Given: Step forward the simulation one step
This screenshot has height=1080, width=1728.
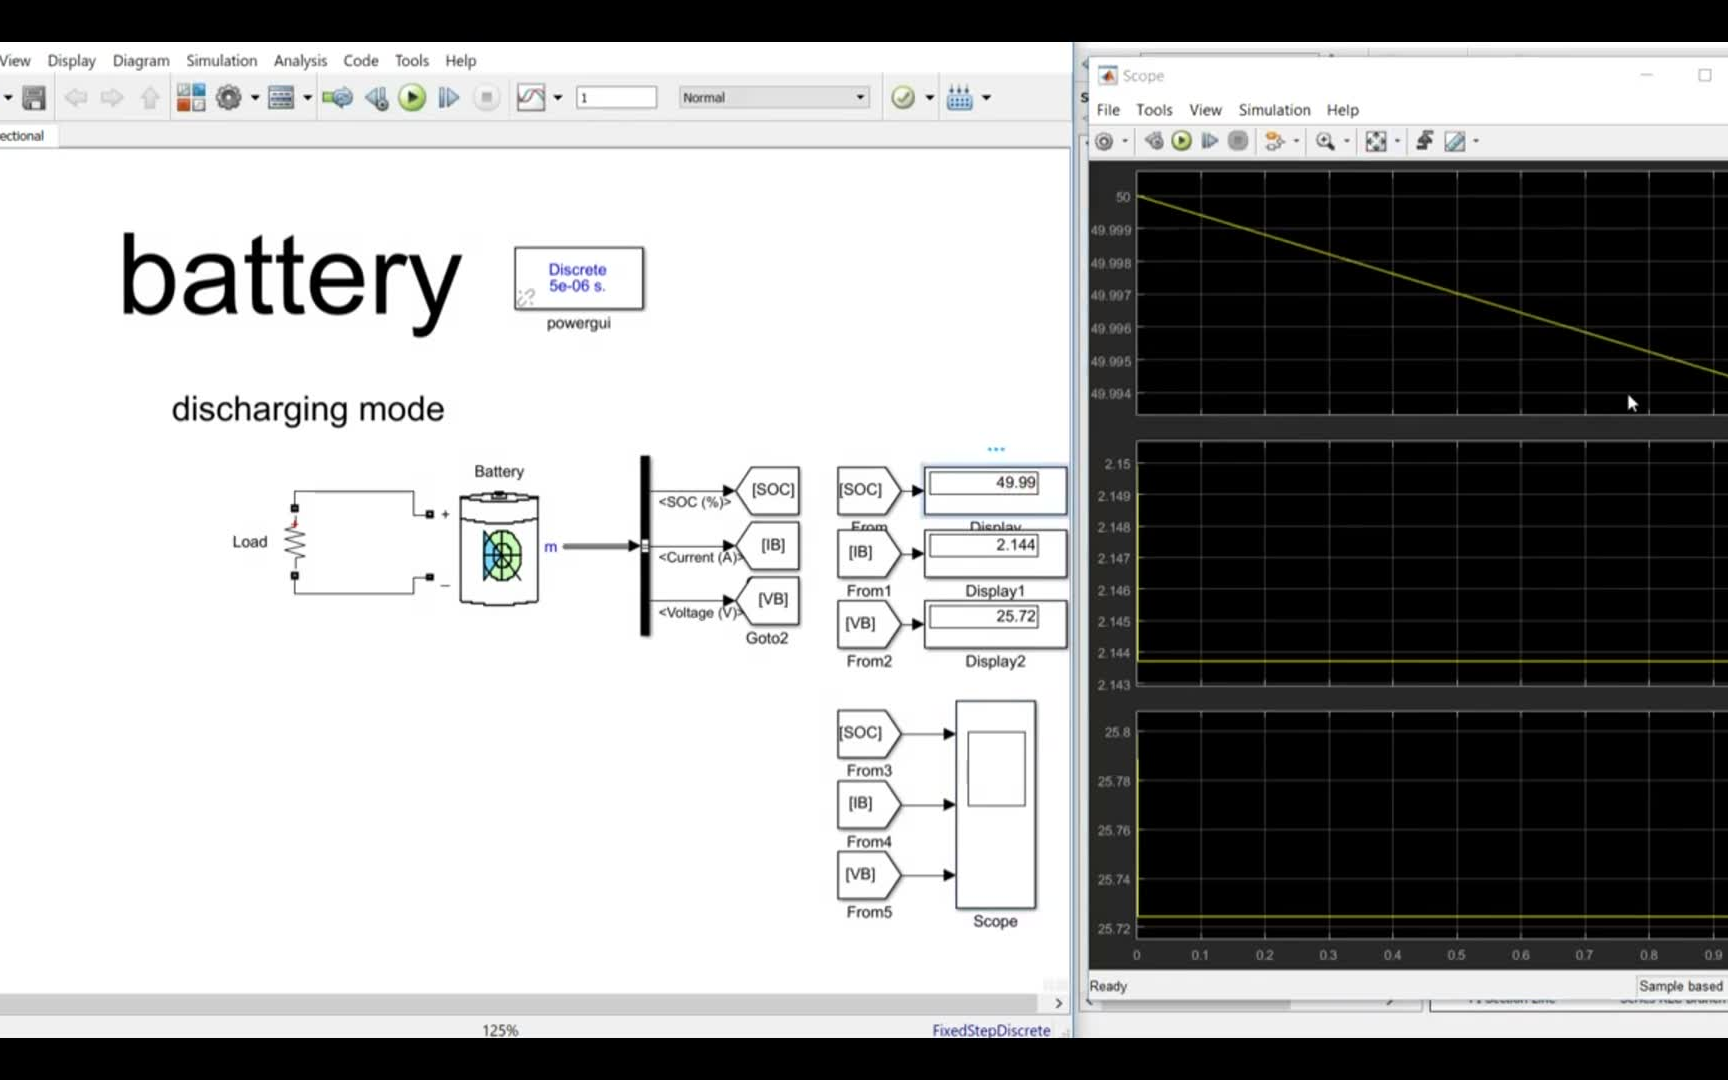Looking at the screenshot, I should (x=448, y=97).
